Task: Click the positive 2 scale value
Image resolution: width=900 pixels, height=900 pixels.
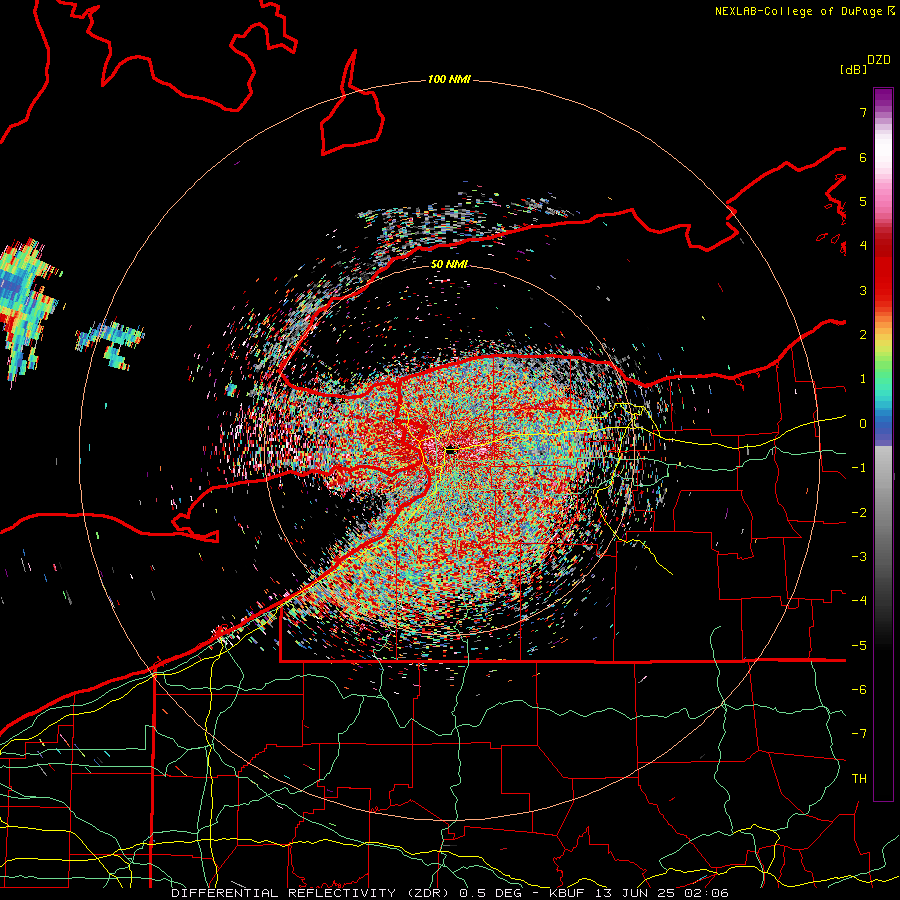Action: [x=863, y=335]
